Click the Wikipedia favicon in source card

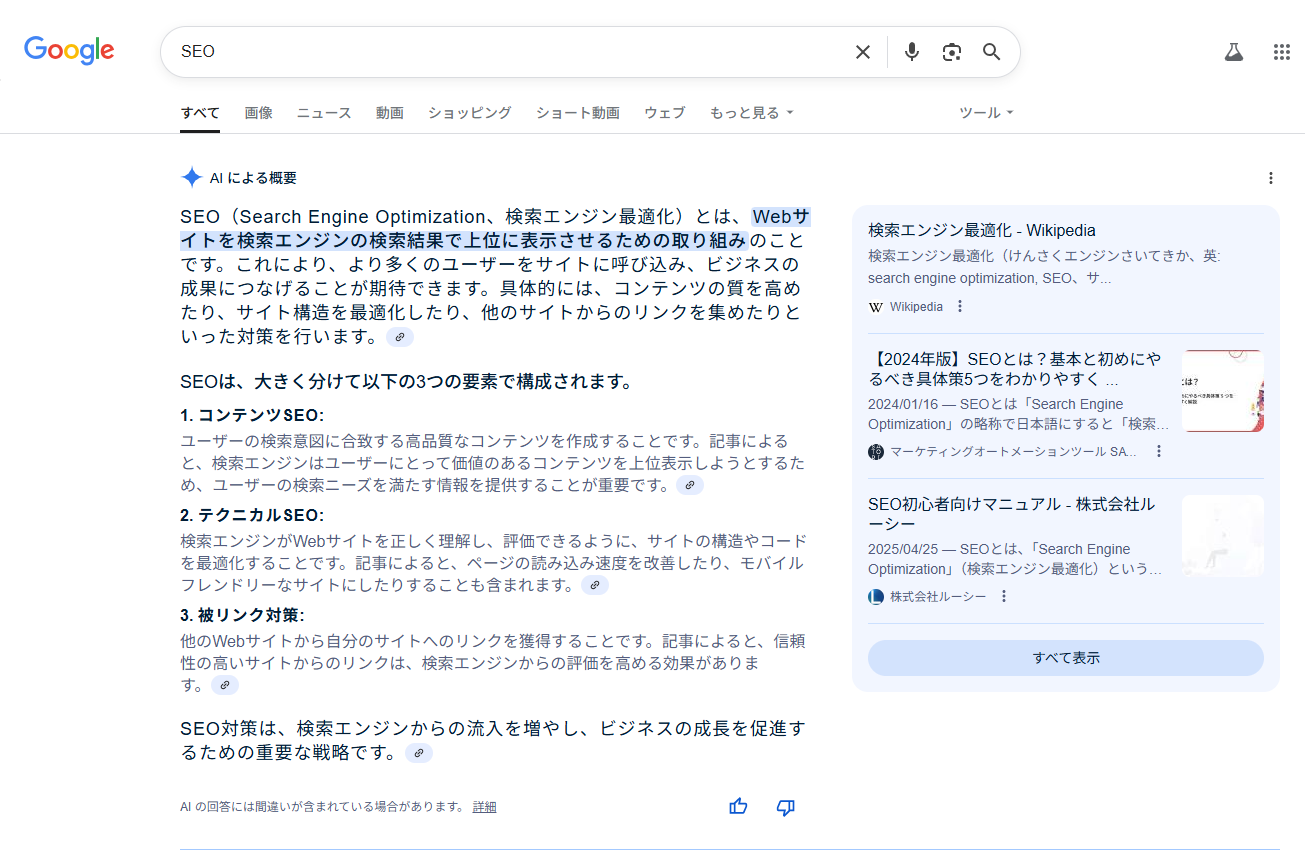pos(876,307)
